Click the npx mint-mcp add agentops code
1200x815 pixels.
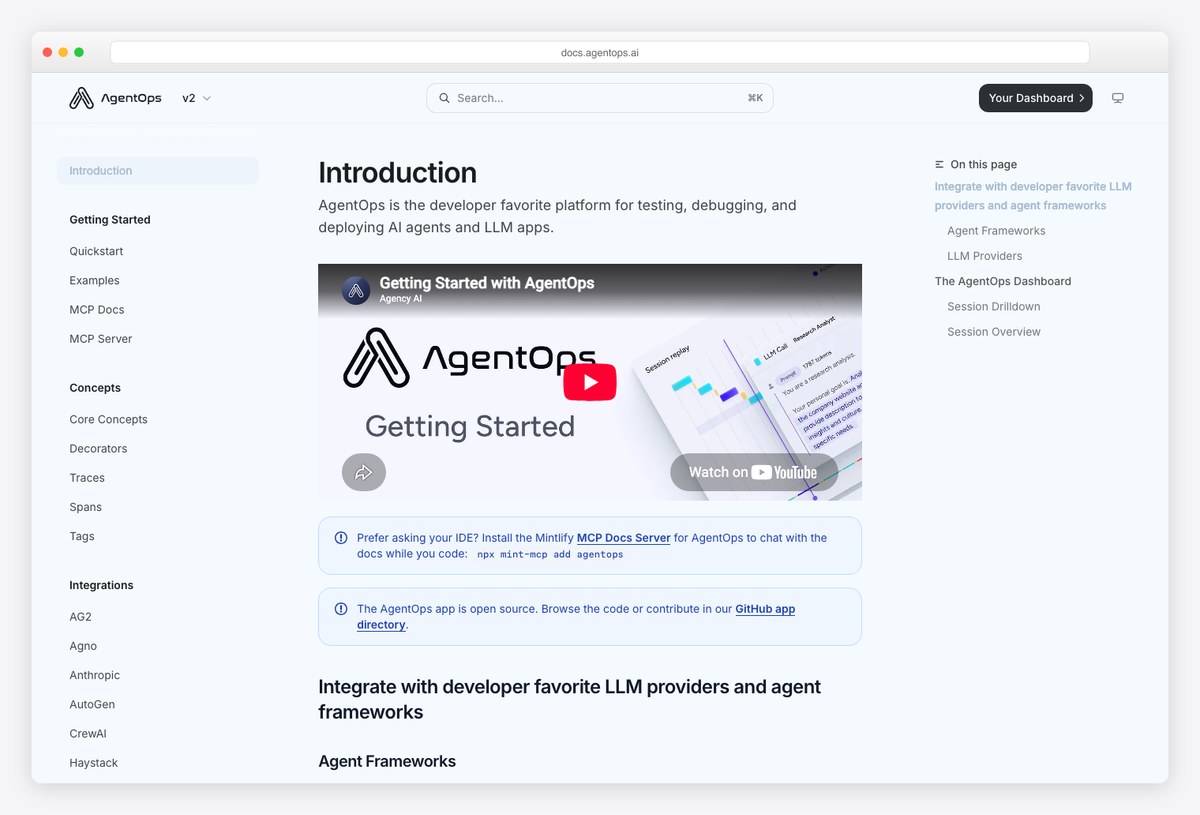(x=550, y=554)
